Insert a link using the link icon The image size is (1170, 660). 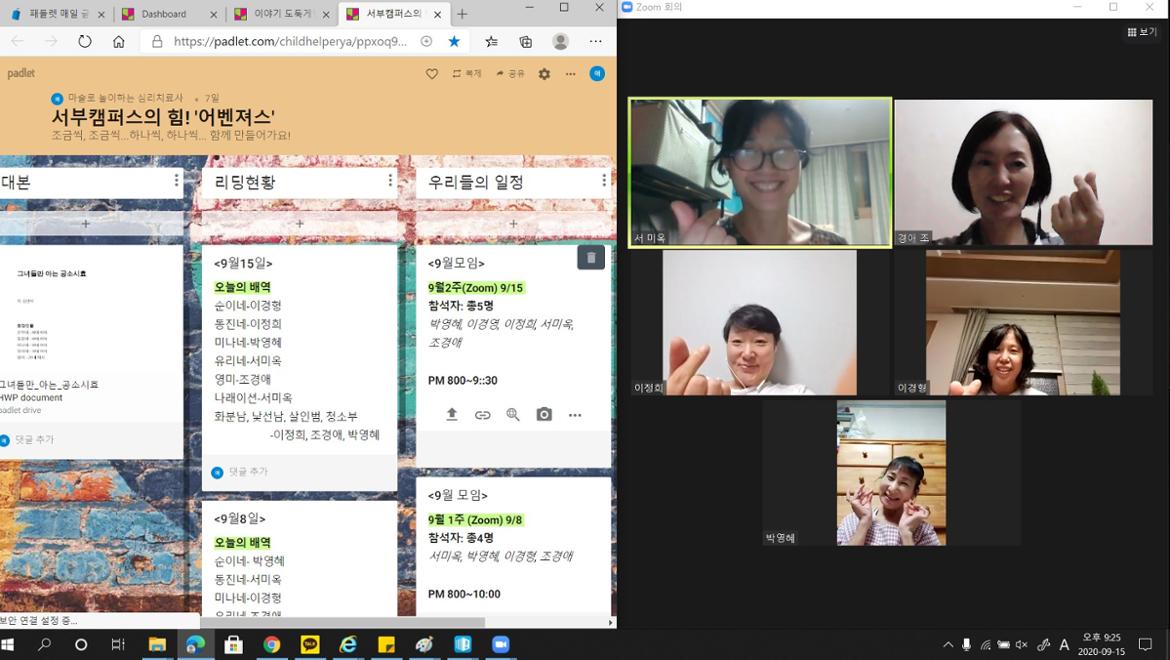point(483,414)
